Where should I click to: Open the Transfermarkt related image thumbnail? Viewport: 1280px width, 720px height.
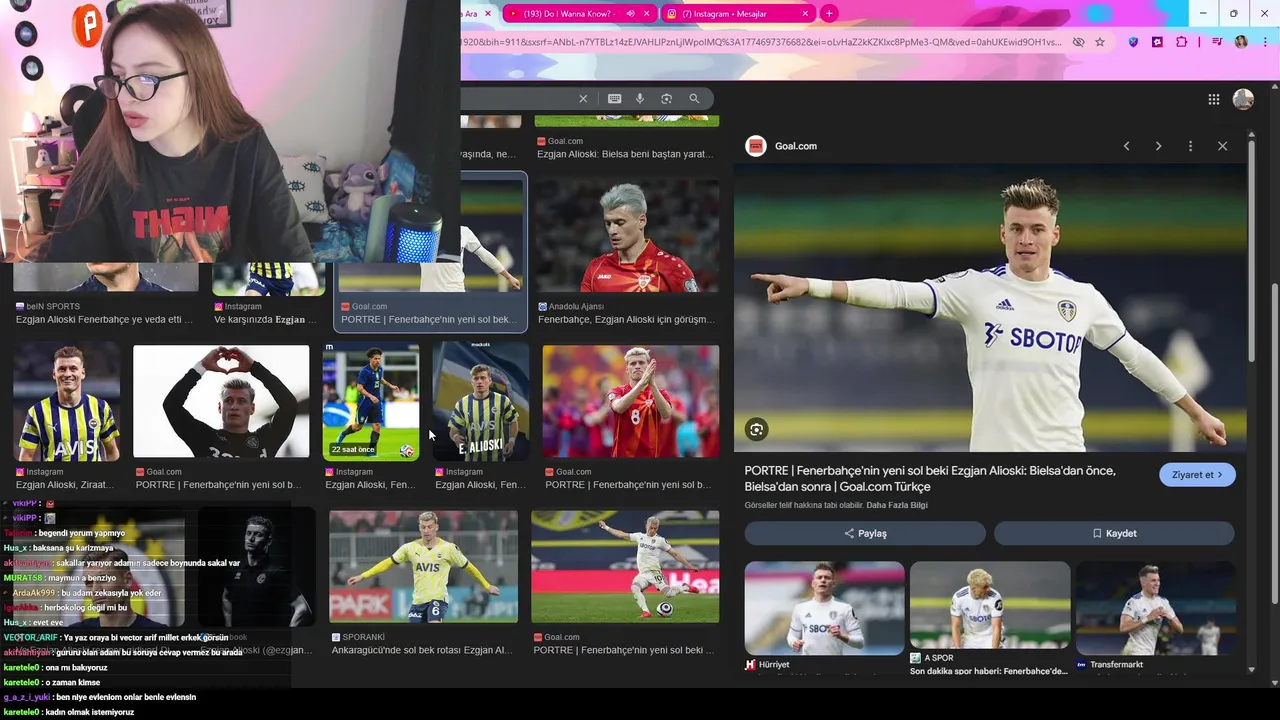pyautogui.click(x=1155, y=608)
